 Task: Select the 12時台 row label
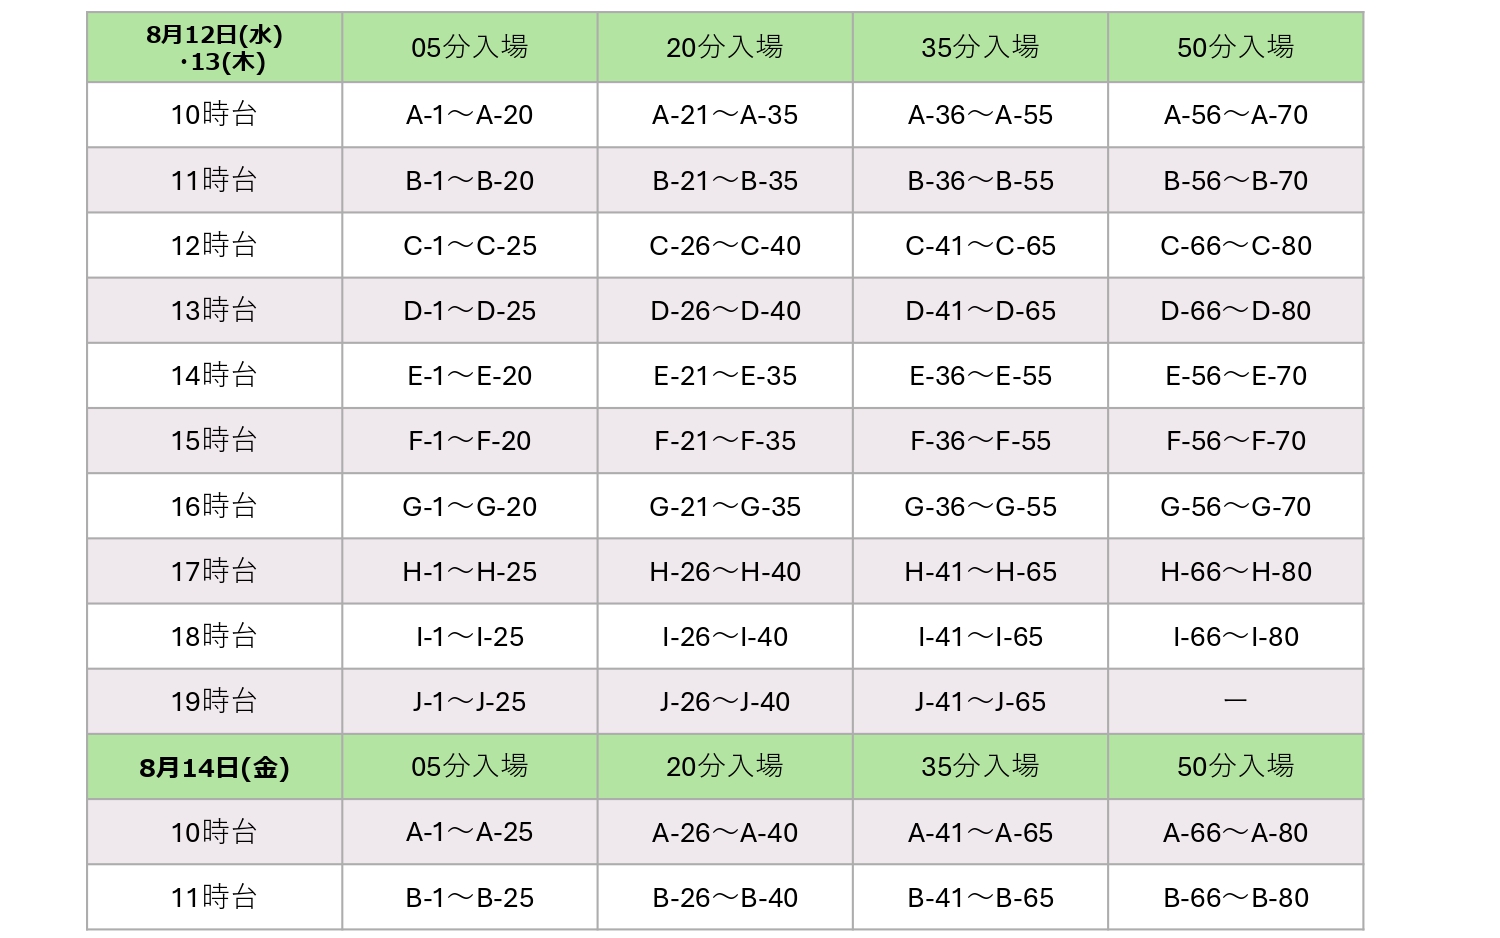214,245
